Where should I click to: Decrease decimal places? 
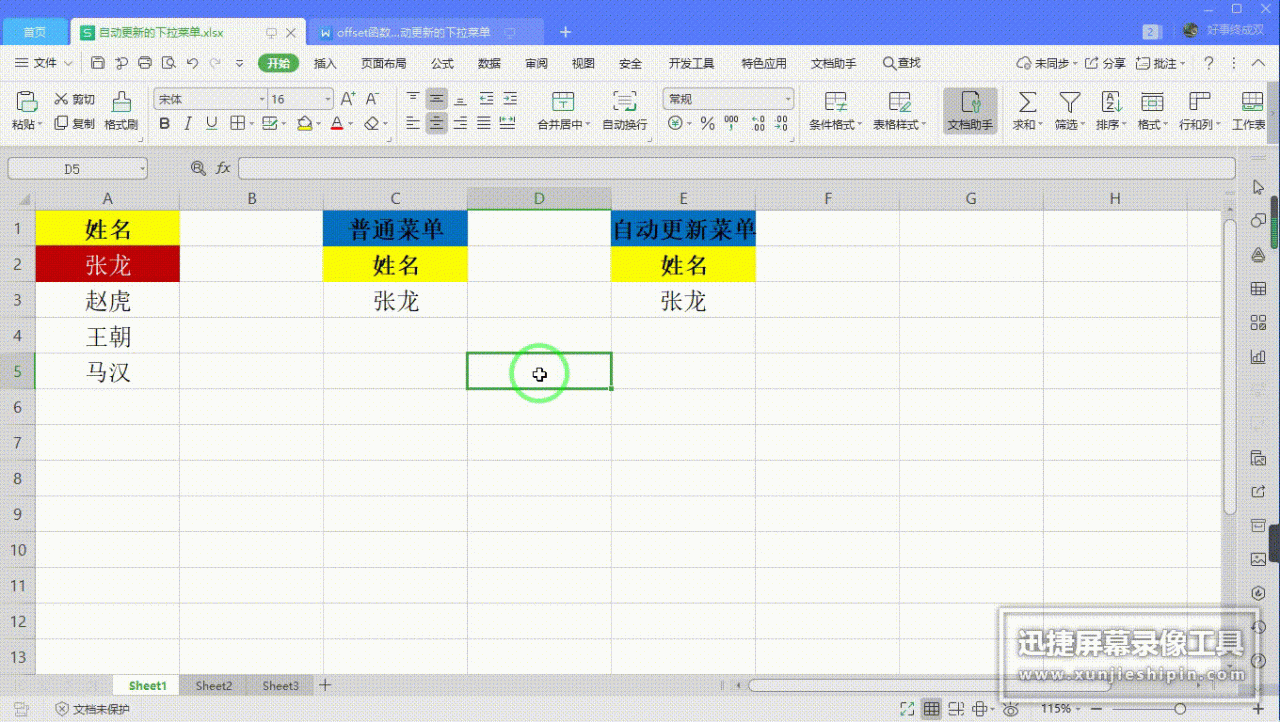pos(783,124)
